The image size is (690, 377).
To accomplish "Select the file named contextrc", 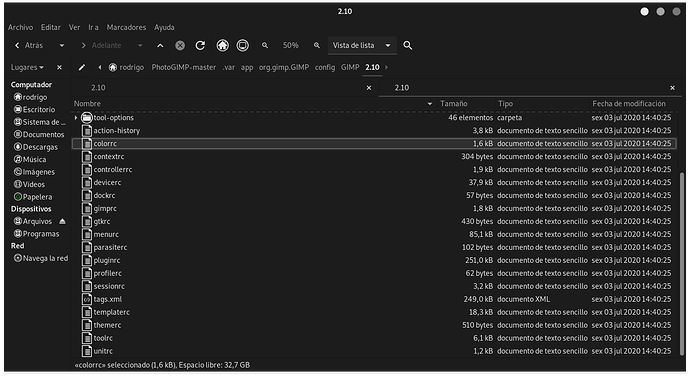I will tap(109, 157).
